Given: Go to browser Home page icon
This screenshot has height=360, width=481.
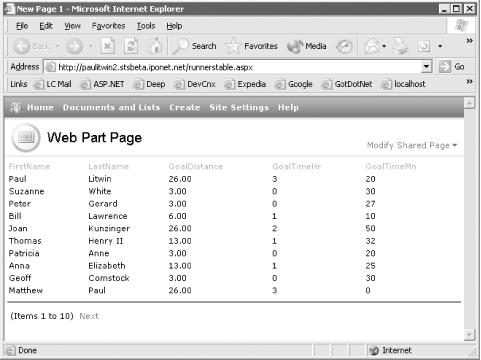Looking at the screenshot, I should 155,46.
